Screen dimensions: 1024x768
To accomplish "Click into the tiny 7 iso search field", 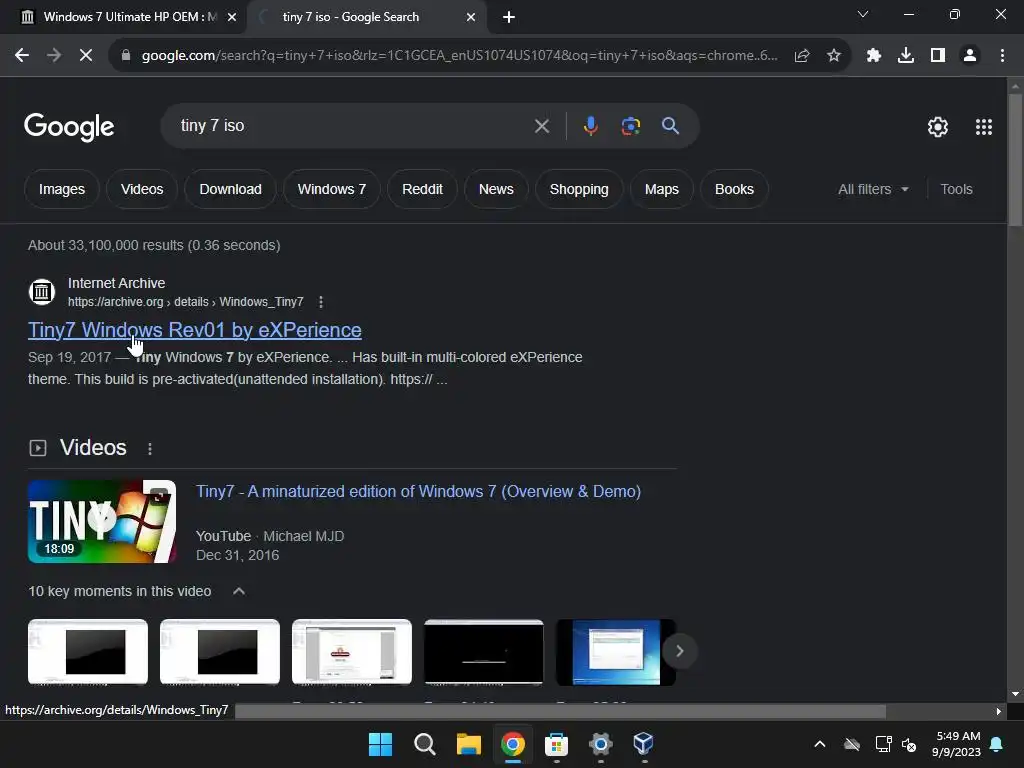I will tap(353, 126).
